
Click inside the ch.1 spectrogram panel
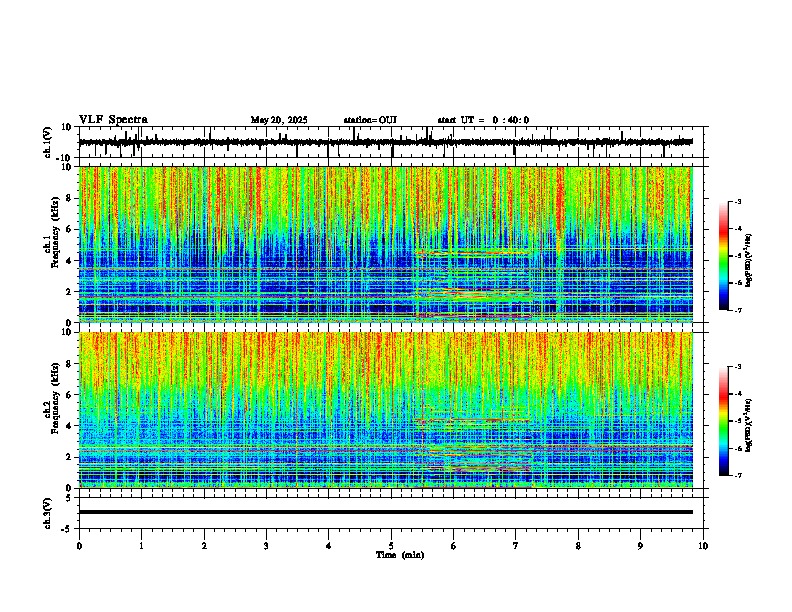click(385, 244)
